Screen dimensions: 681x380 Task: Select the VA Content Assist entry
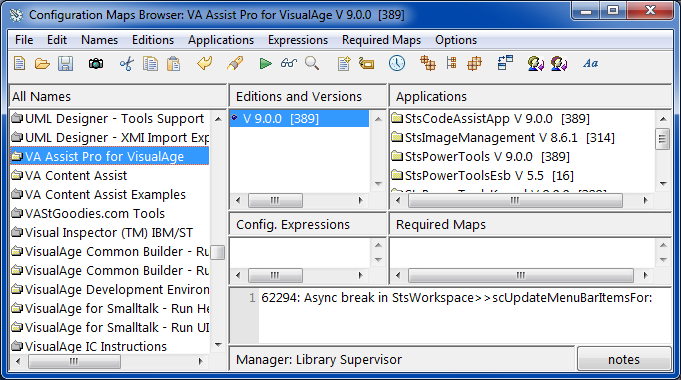[x=110, y=175]
